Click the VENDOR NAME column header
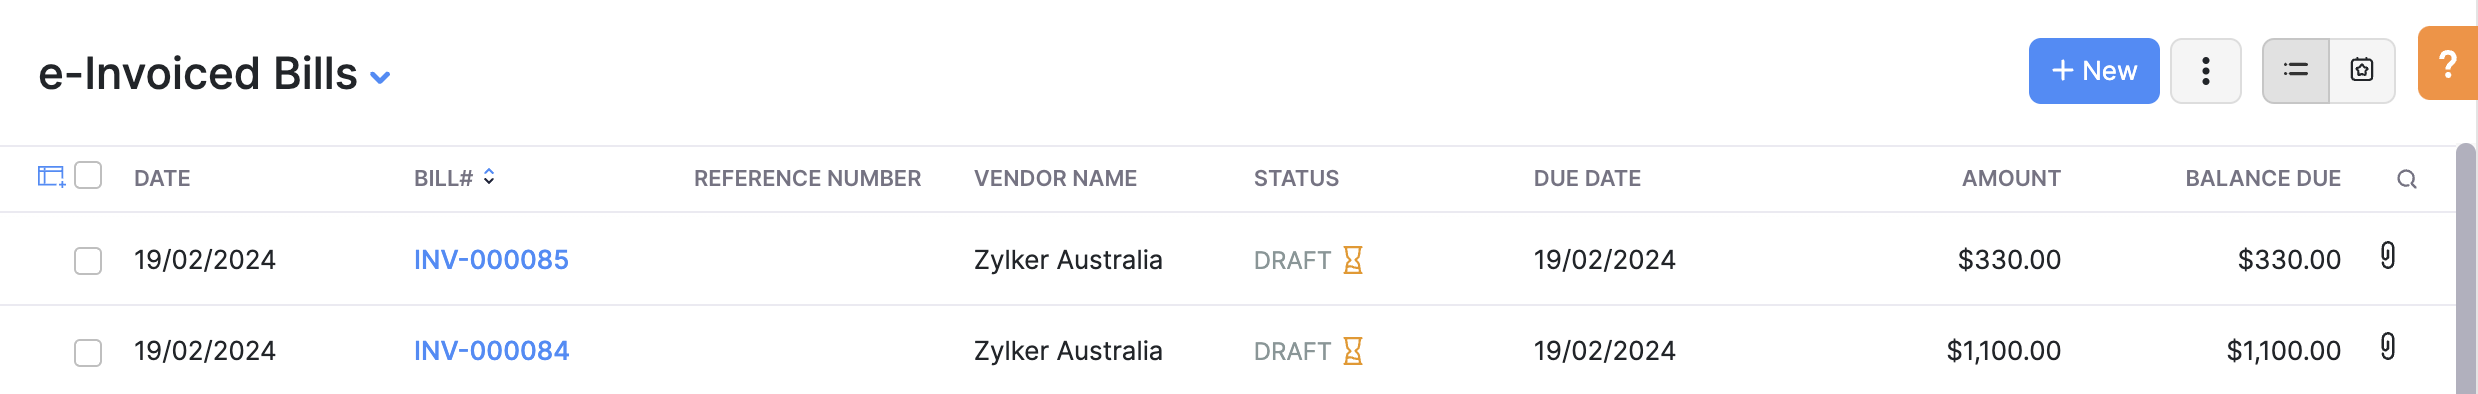 [x=1055, y=178]
